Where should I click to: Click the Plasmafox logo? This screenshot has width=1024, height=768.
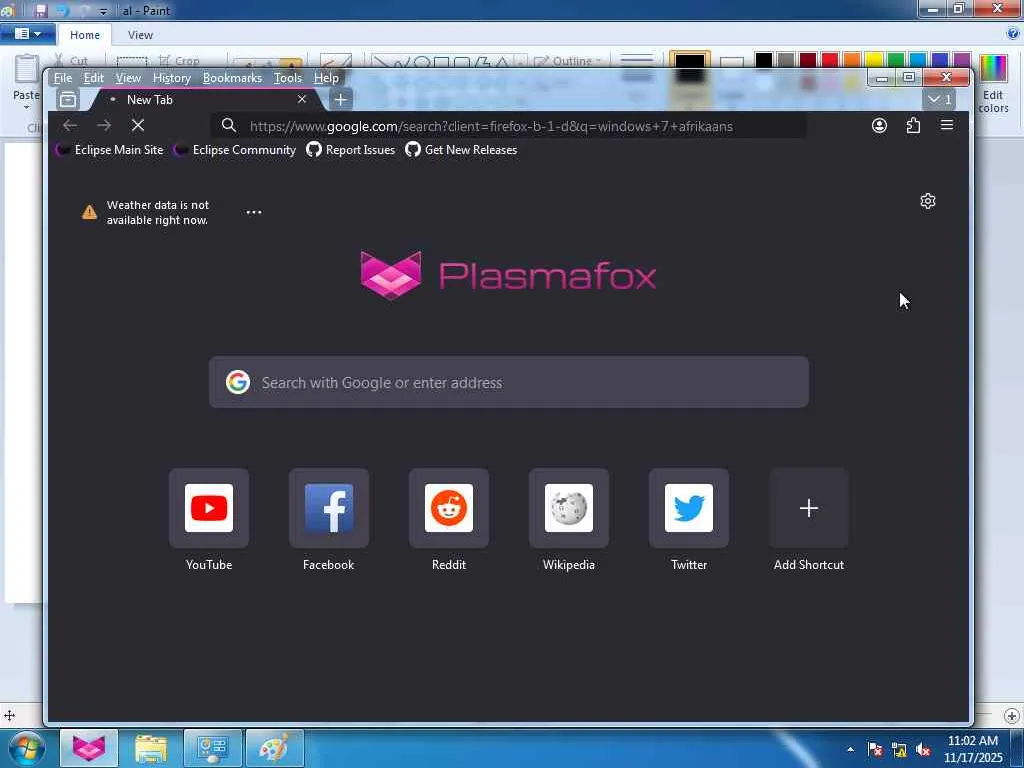click(x=508, y=276)
